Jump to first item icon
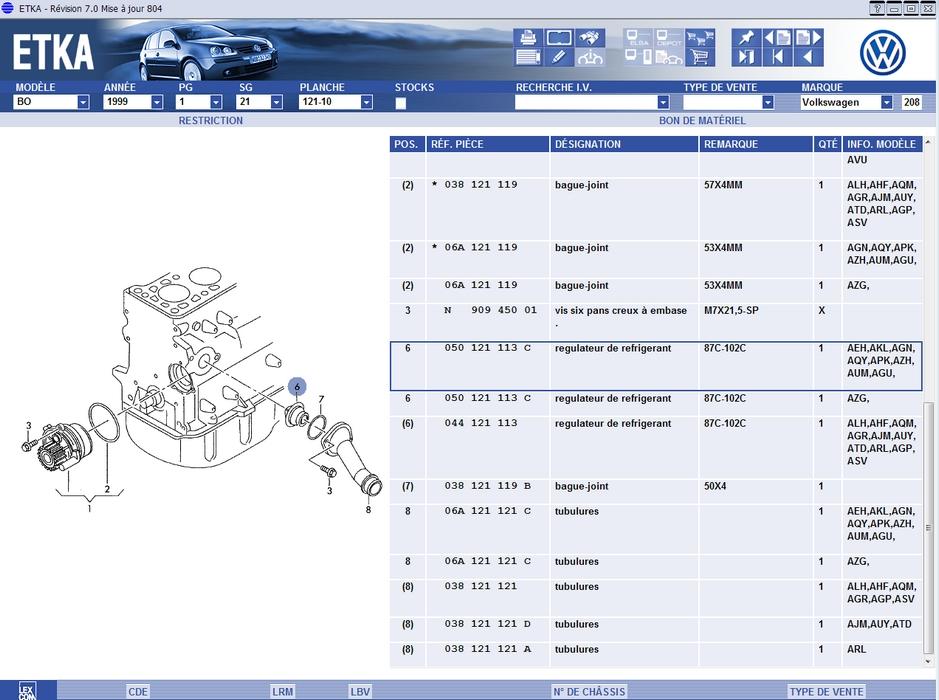Screen dimensions: 939x700 pos(777,57)
